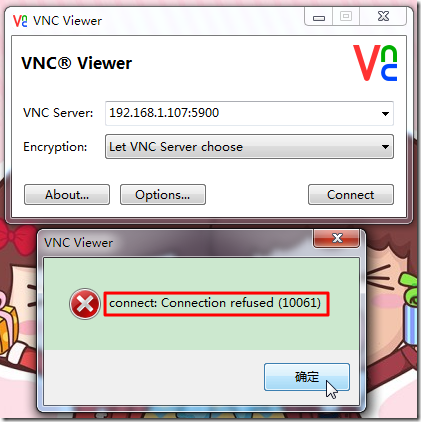The image size is (421, 422).
Task: Select the 'Let VNC Server choose' combo box
Action: point(249,147)
